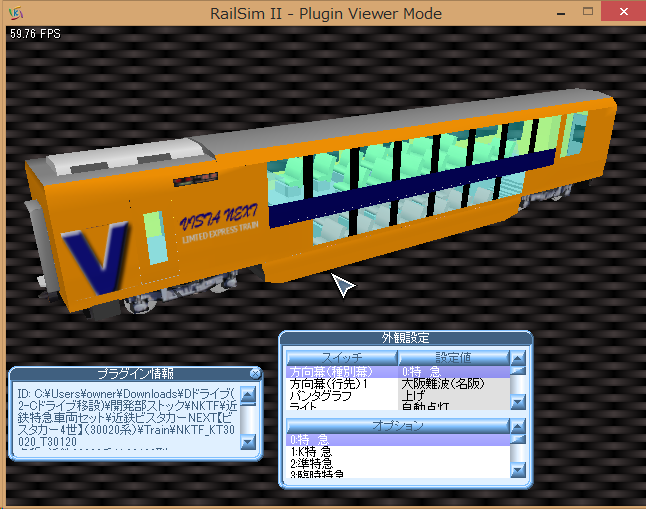Click scroll-down arrow of switch list
This screenshot has height=509, width=646.
(518, 402)
